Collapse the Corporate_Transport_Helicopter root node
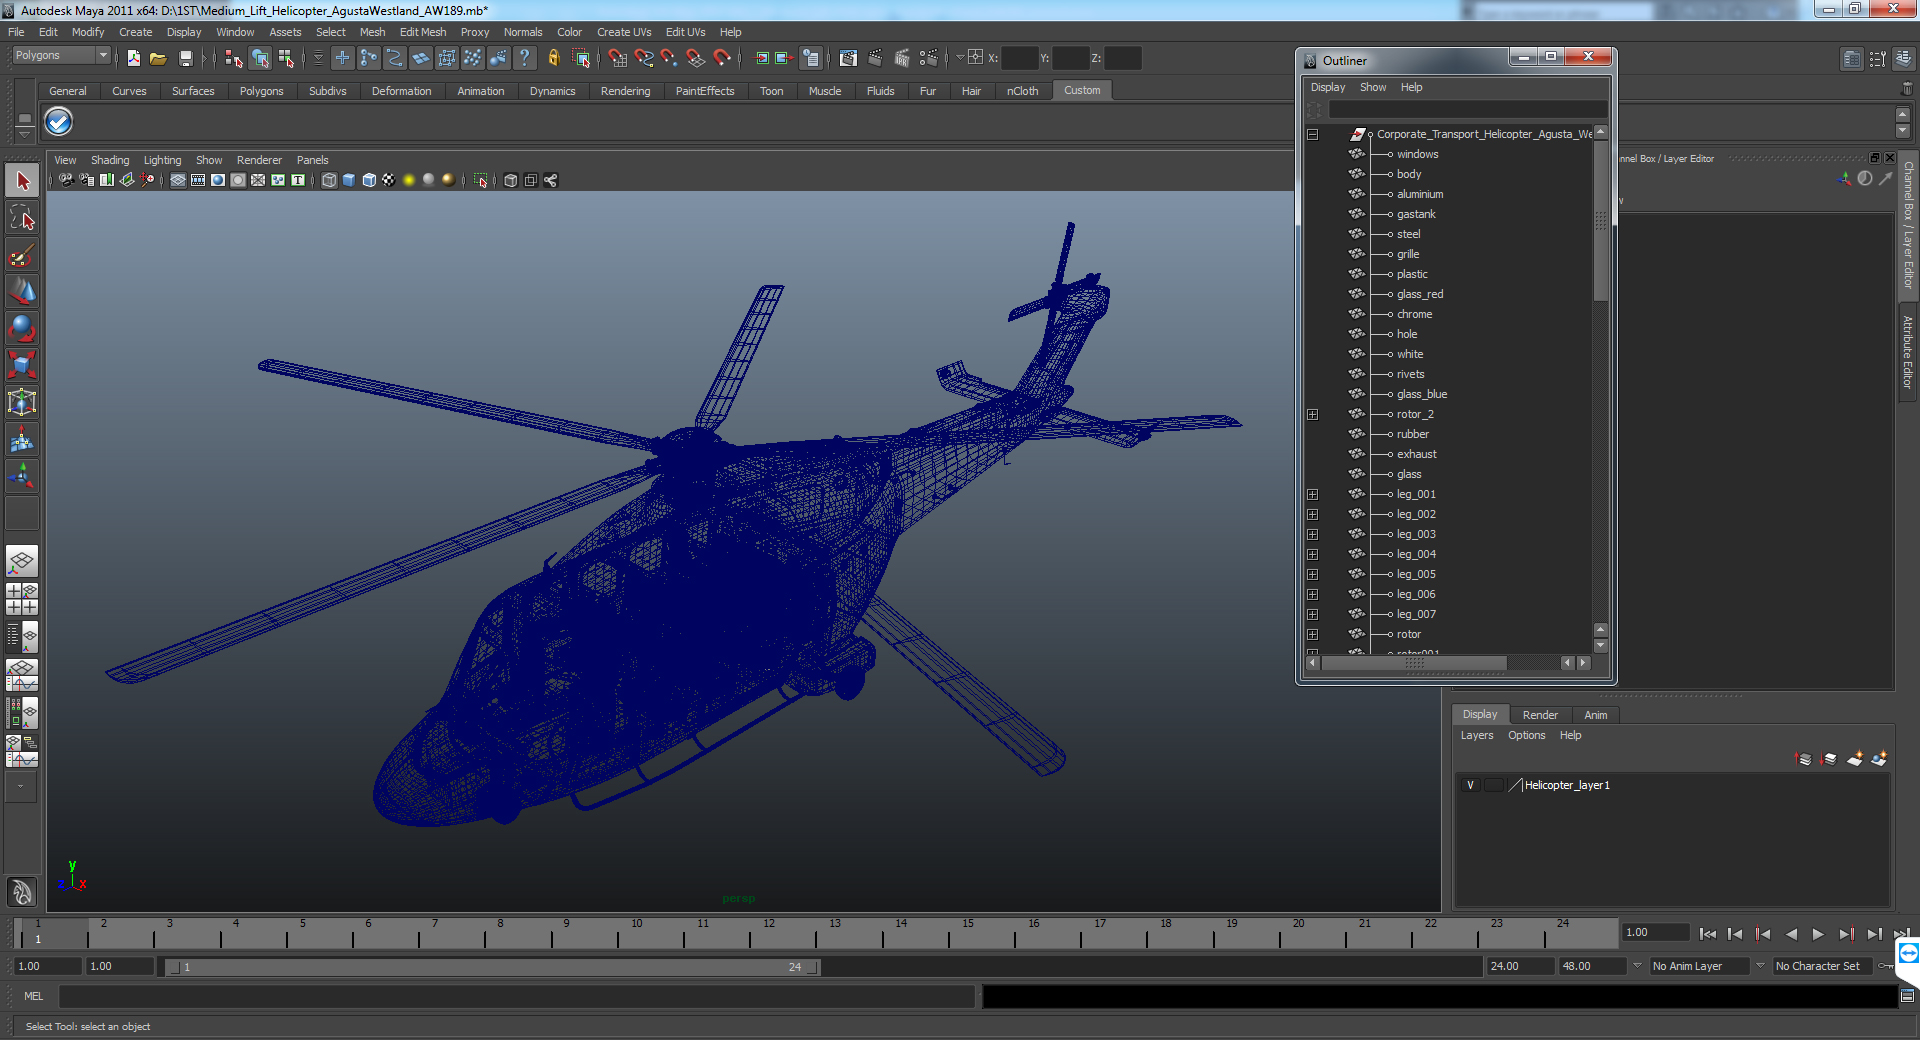1920x1040 pixels. click(x=1313, y=134)
